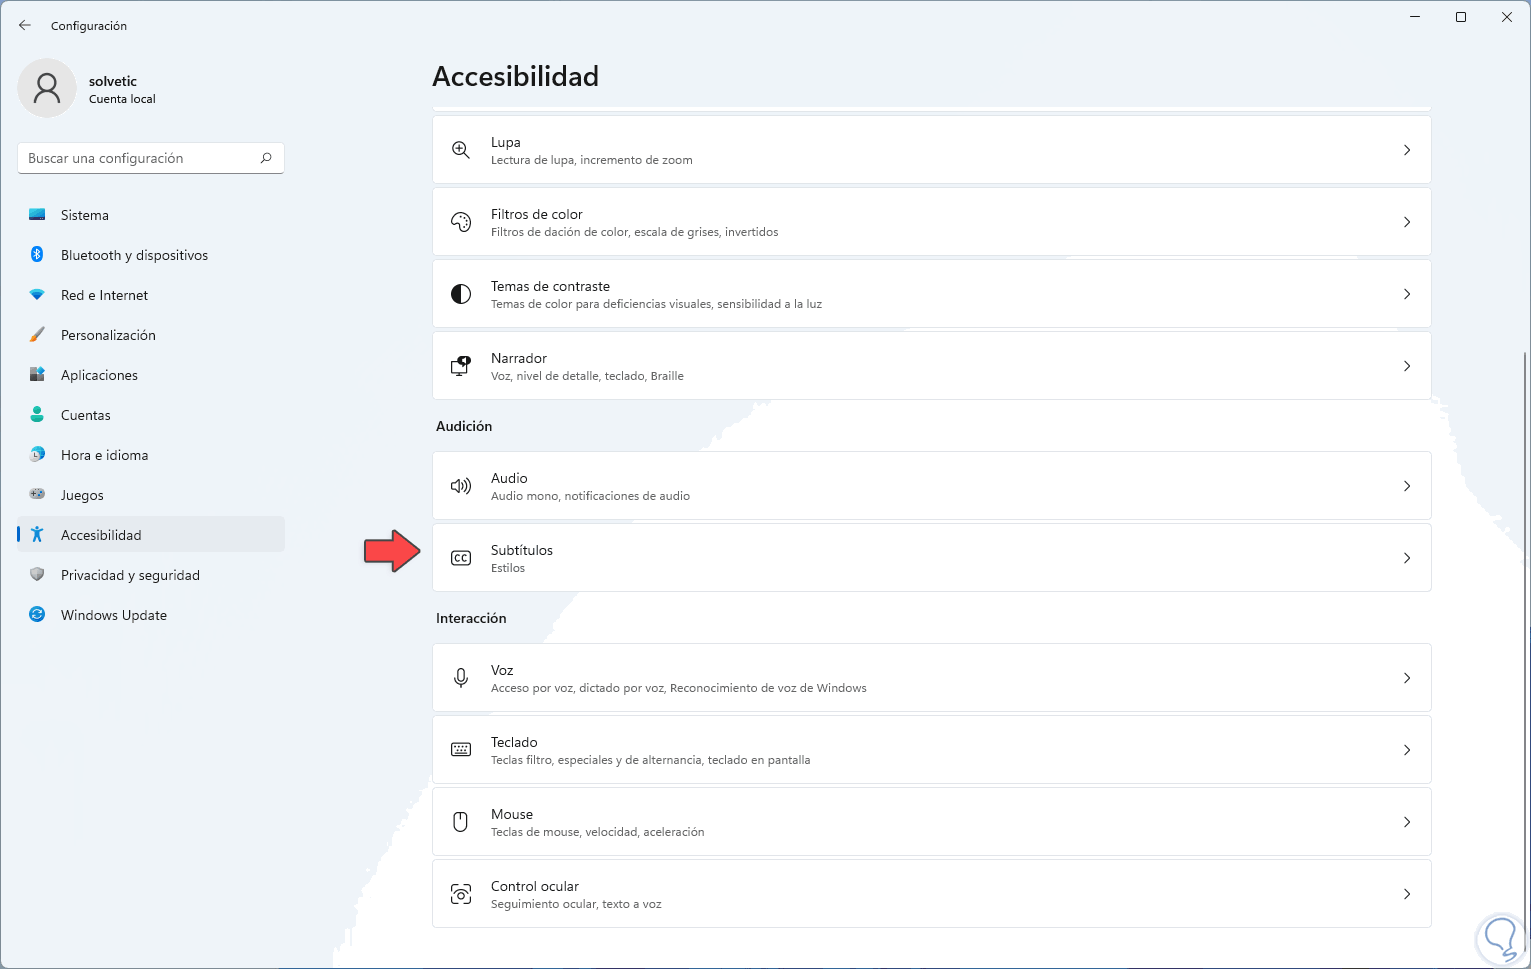Click the Control ocular eye-tracking icon
Screen dimensions: 1531x969
coord(461,894)
